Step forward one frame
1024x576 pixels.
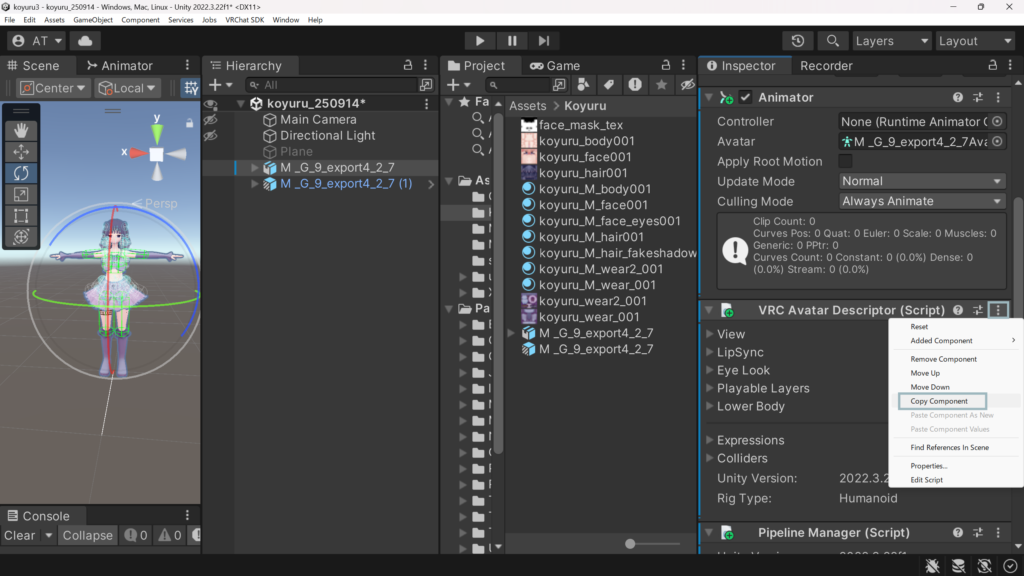point(543,40)
